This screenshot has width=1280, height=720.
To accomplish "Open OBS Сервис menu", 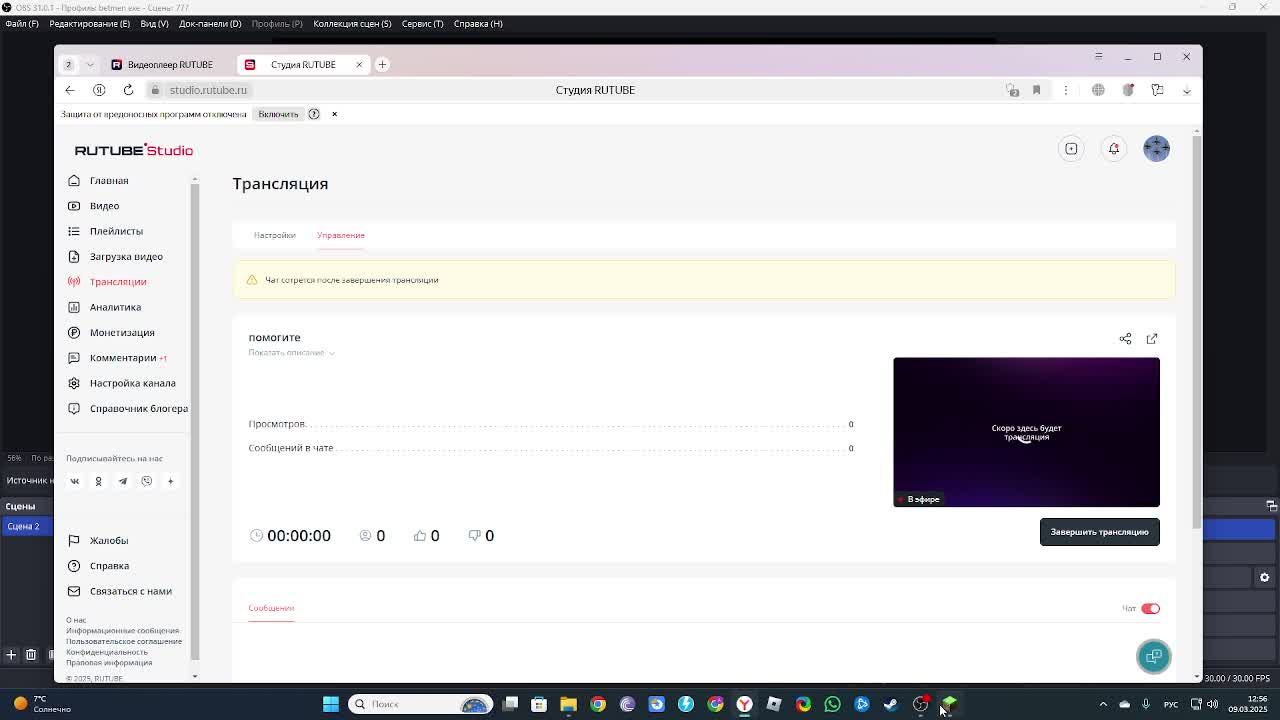I will [x=422, y=23].
